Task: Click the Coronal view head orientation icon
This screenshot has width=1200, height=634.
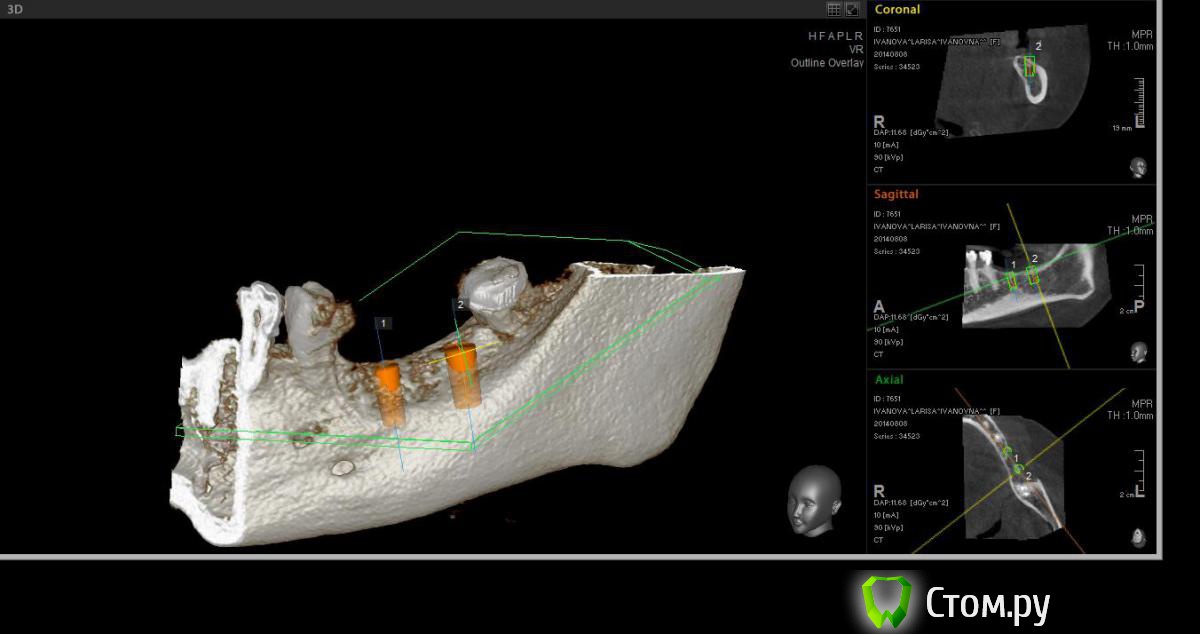Action: pos(1138,167)
